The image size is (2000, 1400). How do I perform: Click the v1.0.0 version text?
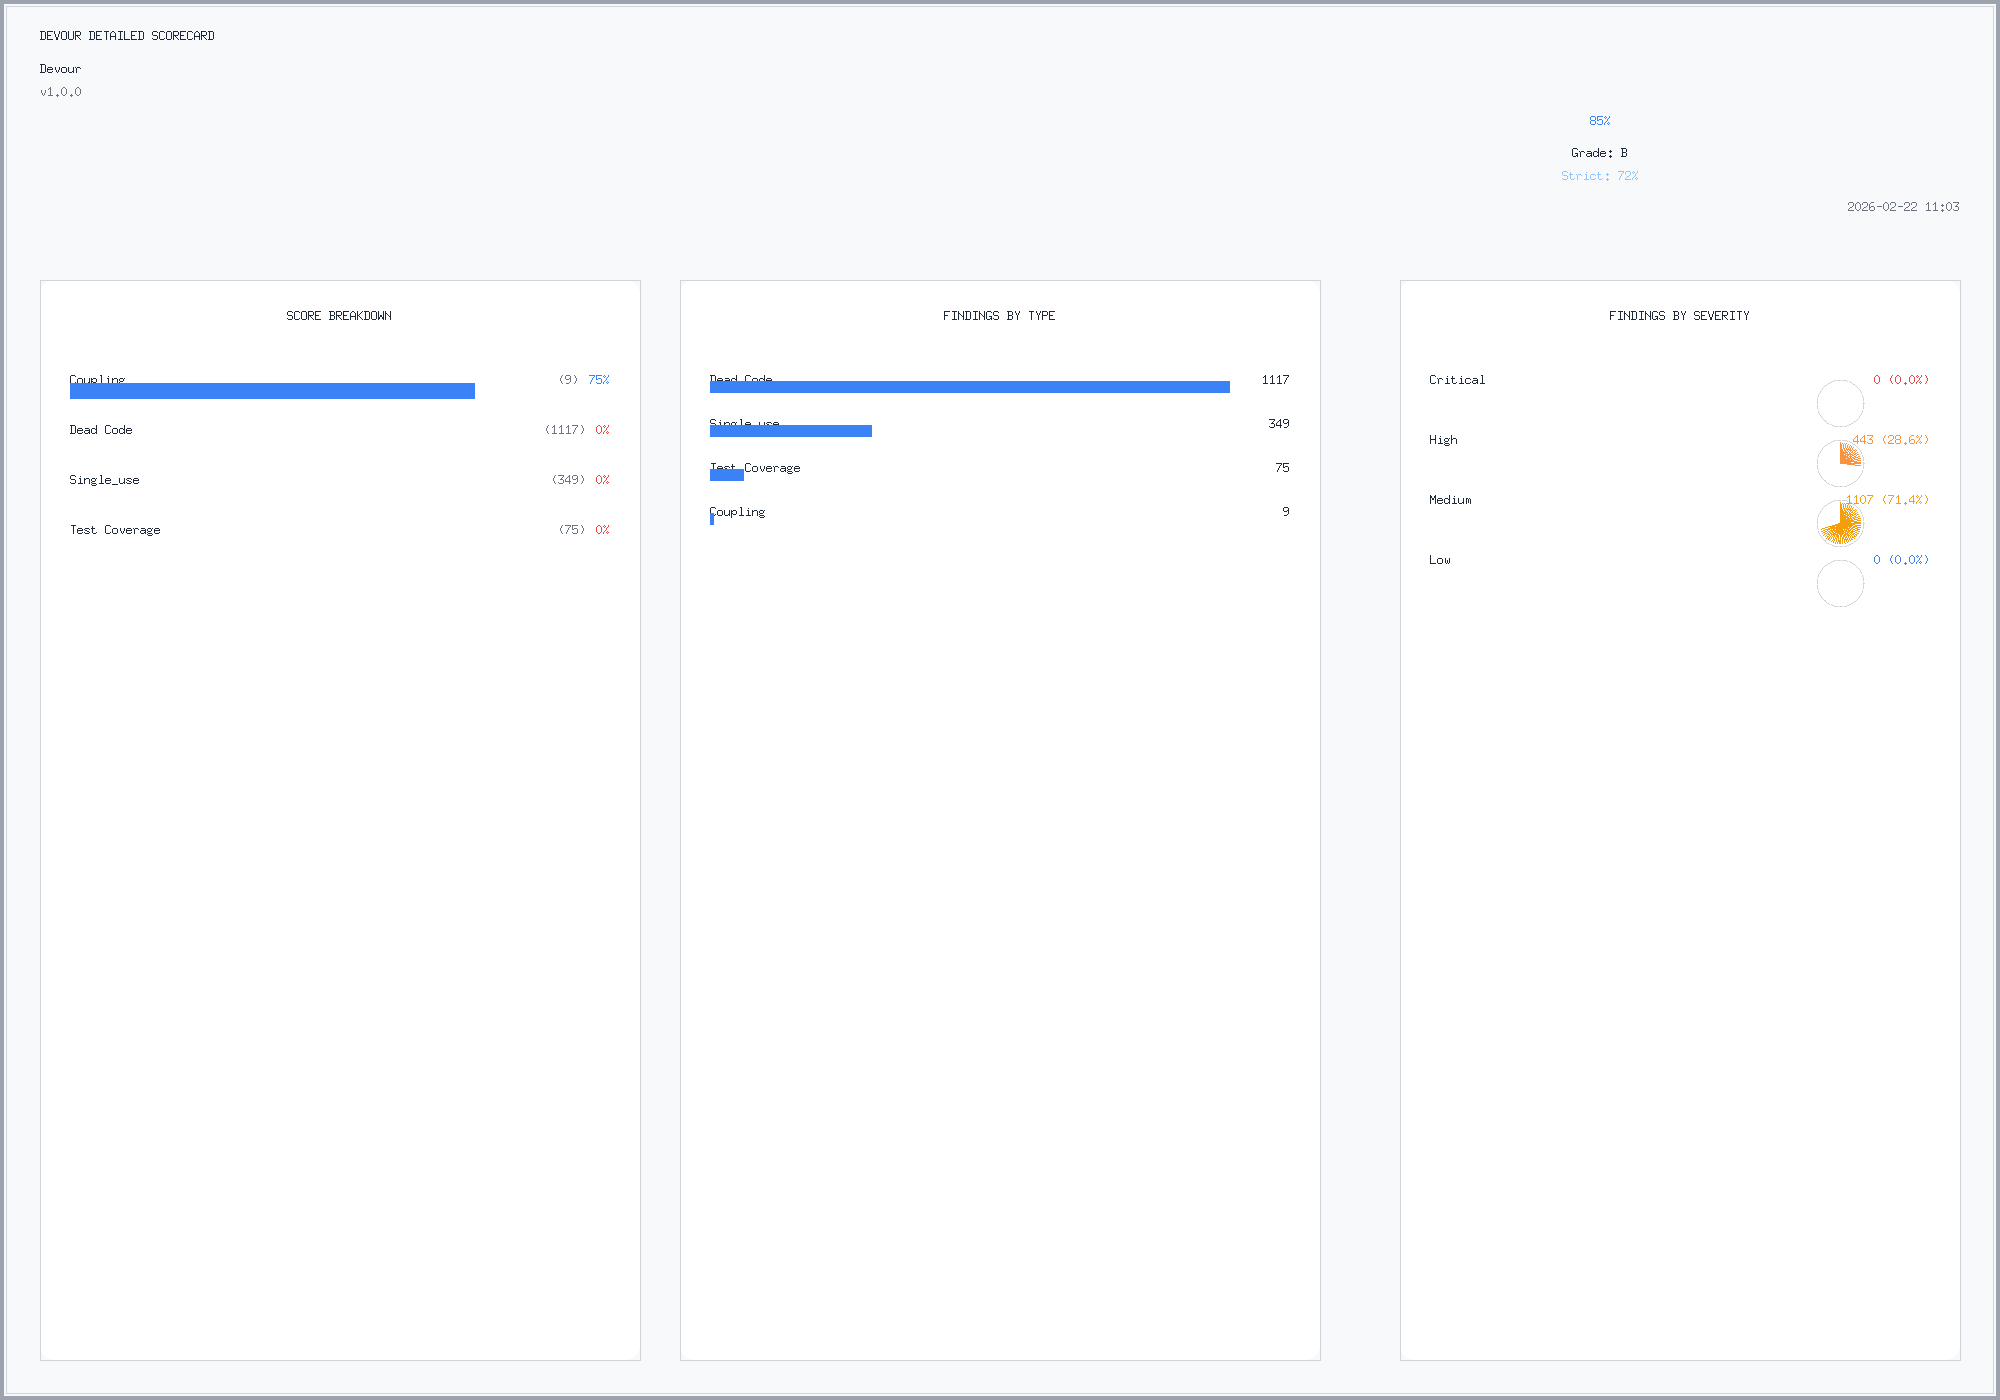[x=61, y=92]
